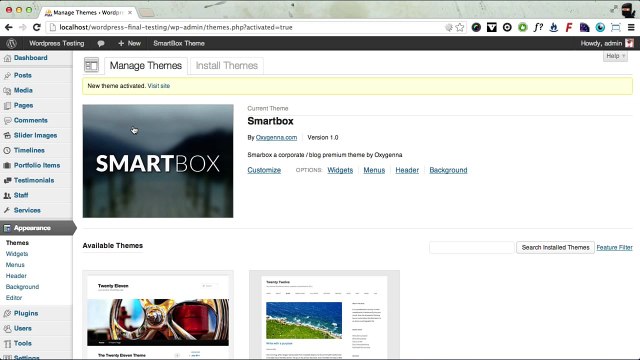The width and height of the screenshot is (640, 360).
Task: Reload the page with refresh icon
Action: [37, 27]
